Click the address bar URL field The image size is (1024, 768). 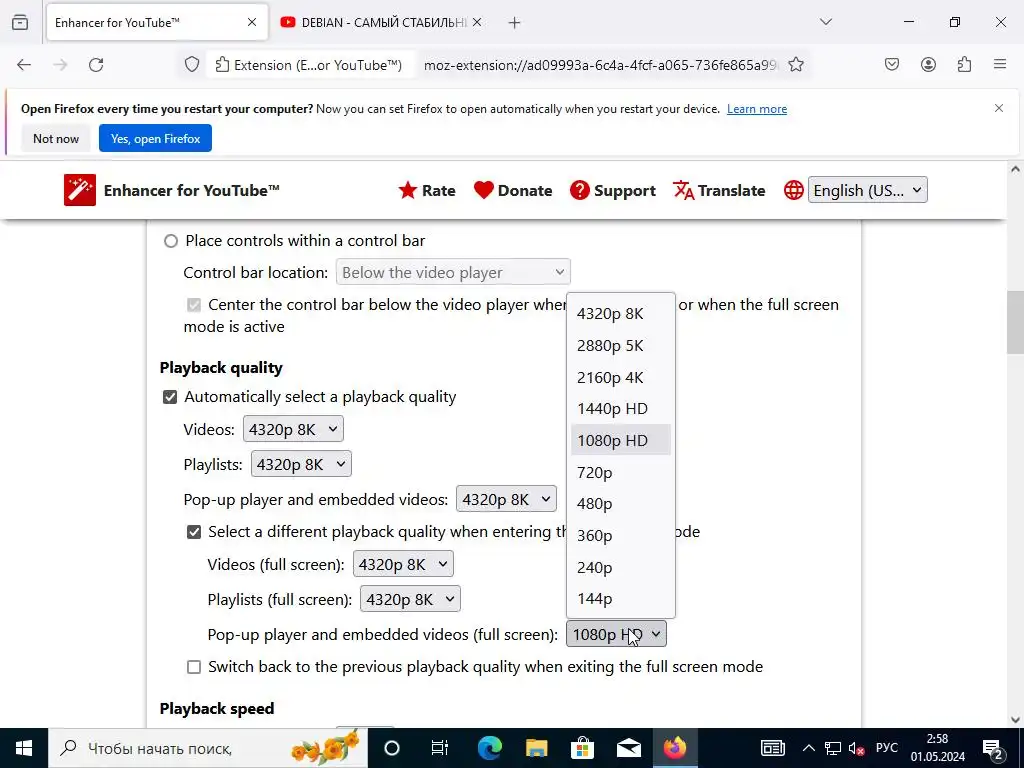point(600,65)
